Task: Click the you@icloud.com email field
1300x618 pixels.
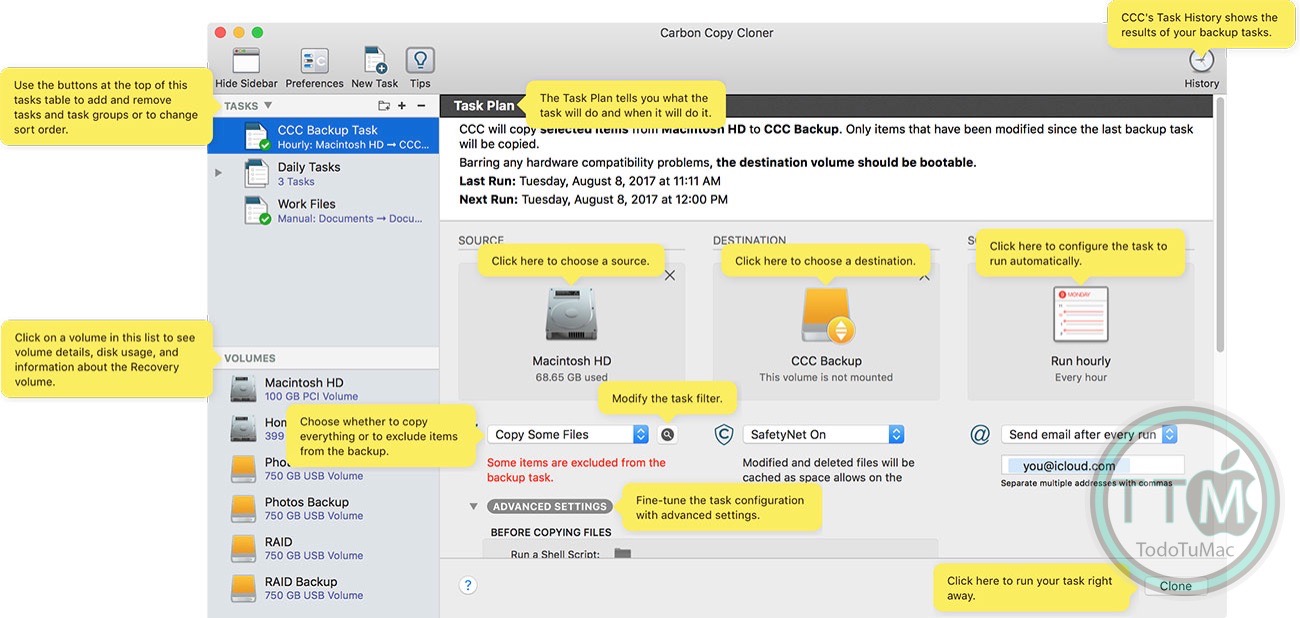Action: click(x=1093, y=466)
